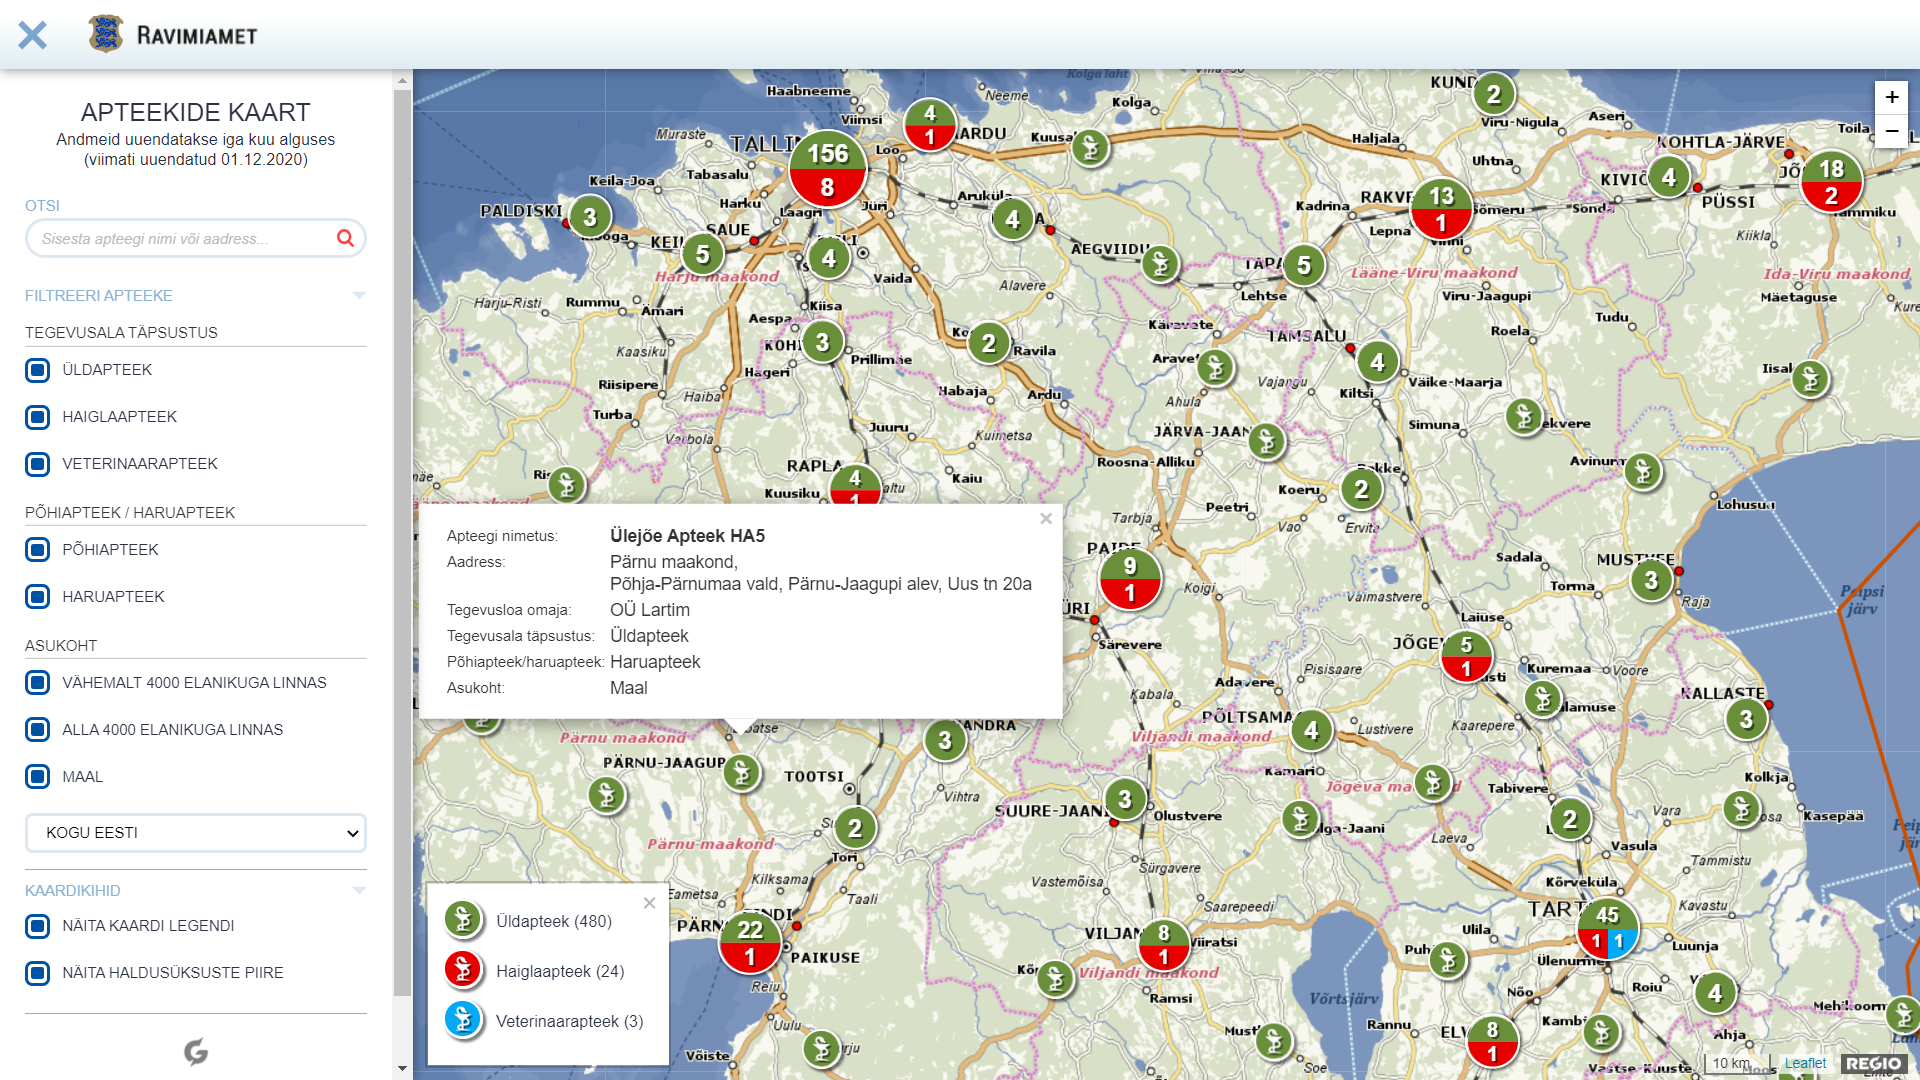Click the pharmacy marker near Aegviidu
Screen dimensions: 1920x1080
(1160, 264)
